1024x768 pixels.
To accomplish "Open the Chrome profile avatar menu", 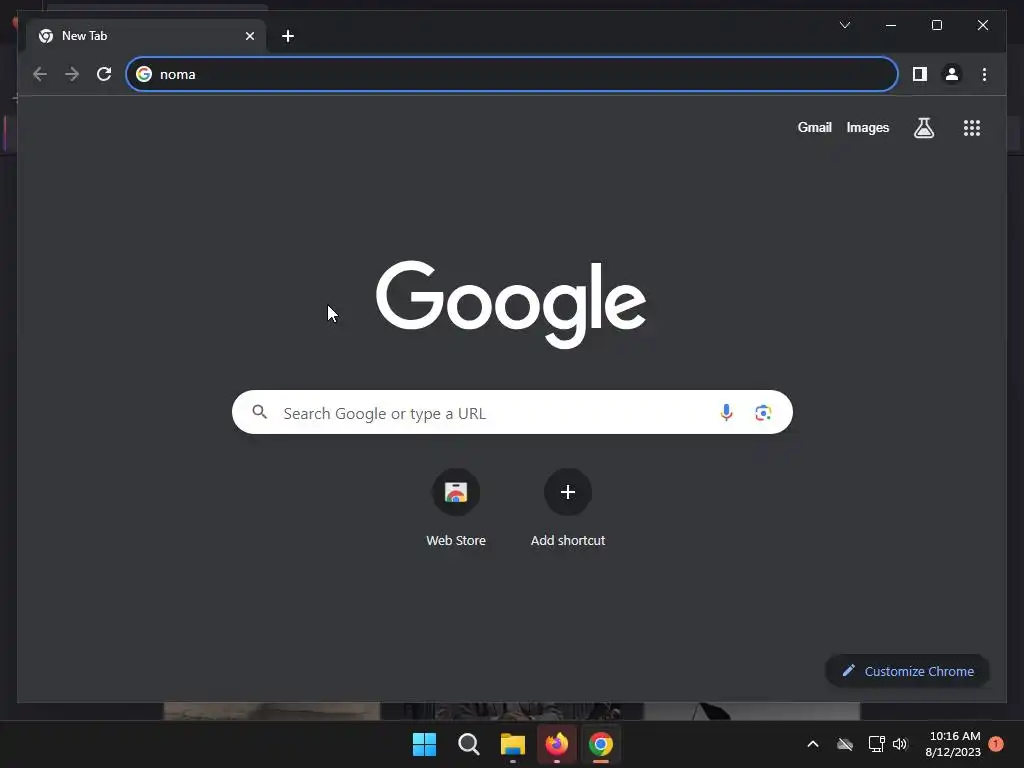I will pos(952,74).
